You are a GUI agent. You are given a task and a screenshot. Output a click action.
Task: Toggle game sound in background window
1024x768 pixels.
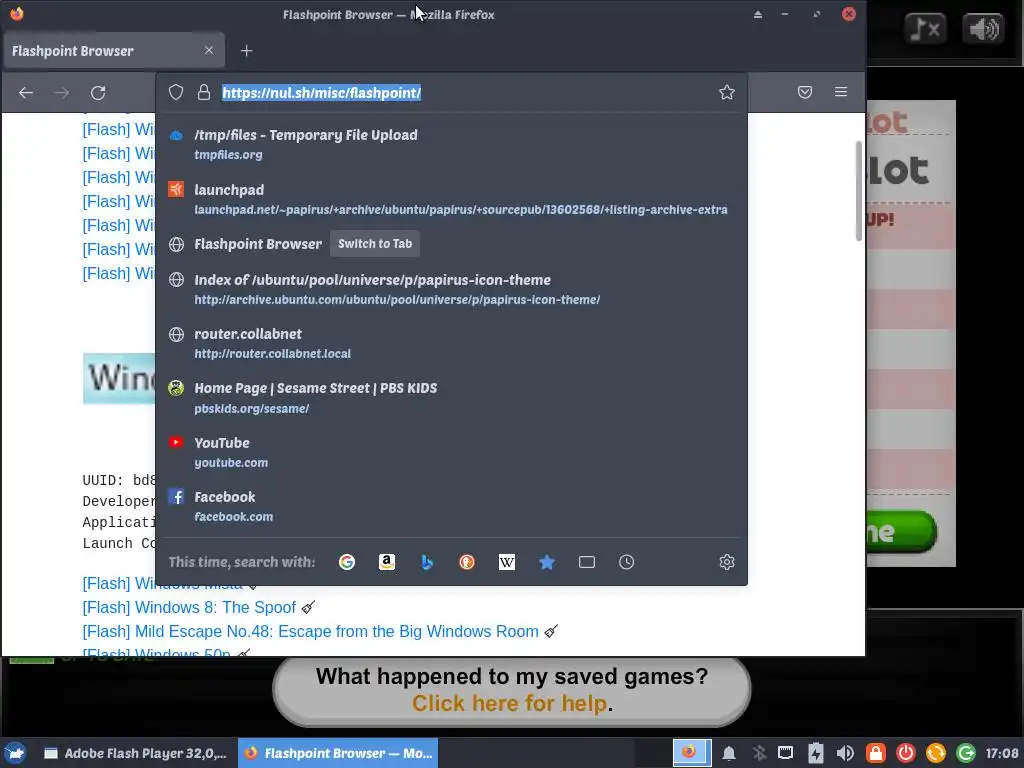(984, 29)
